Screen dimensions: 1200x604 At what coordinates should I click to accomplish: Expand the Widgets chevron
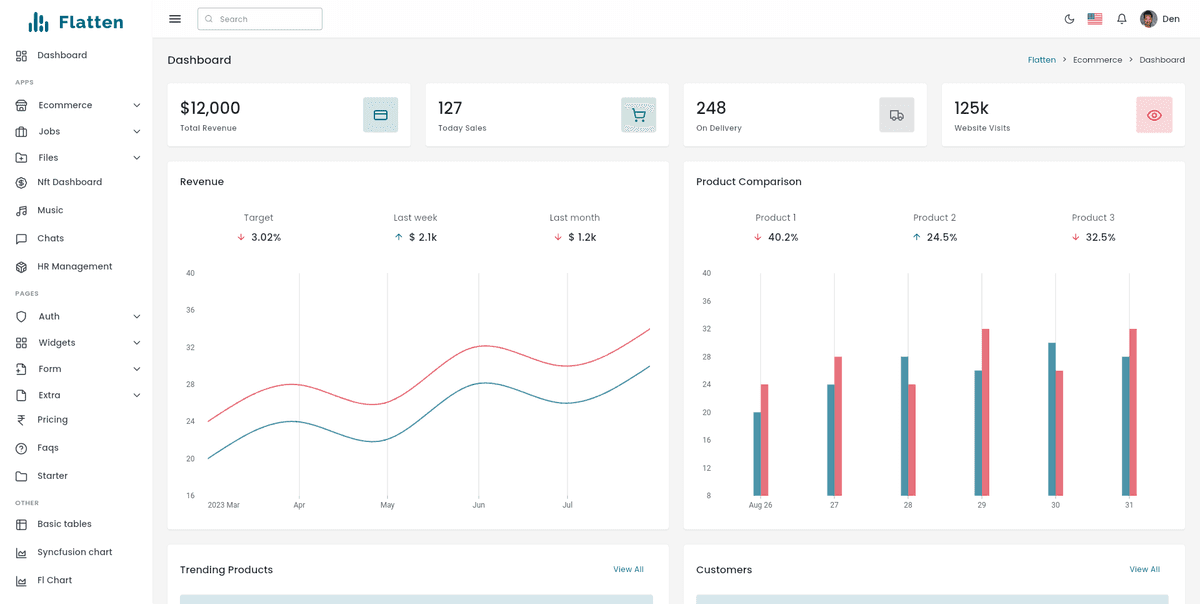[x=137, y=342]
